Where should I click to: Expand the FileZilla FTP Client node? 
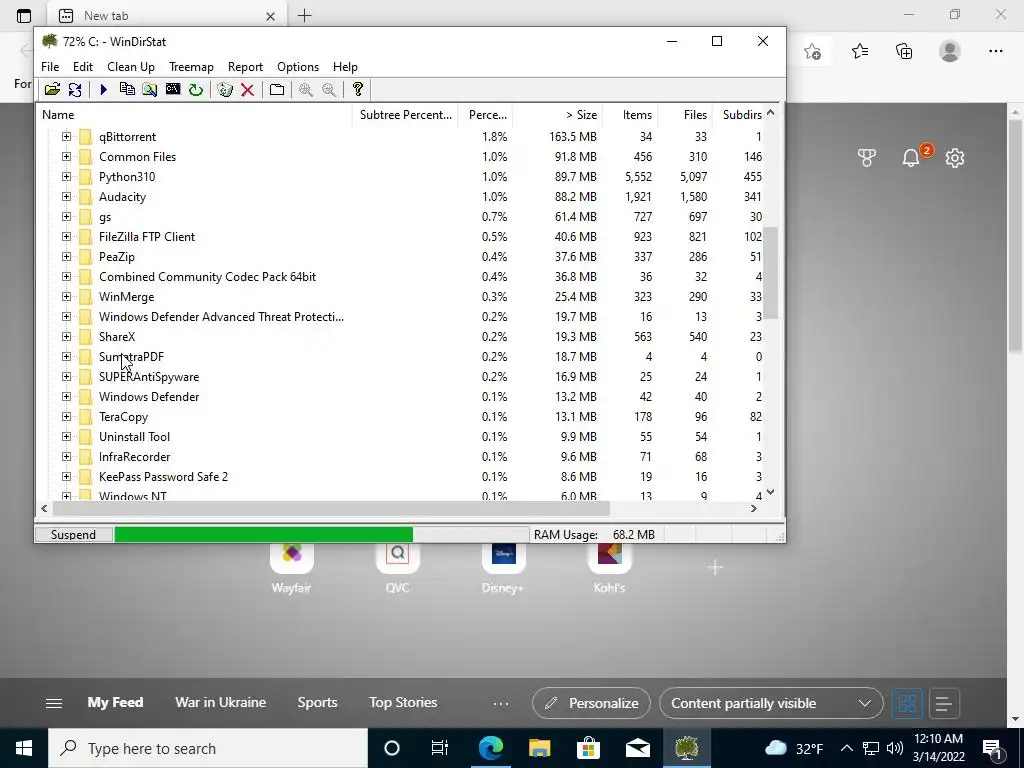pos(66,236)
